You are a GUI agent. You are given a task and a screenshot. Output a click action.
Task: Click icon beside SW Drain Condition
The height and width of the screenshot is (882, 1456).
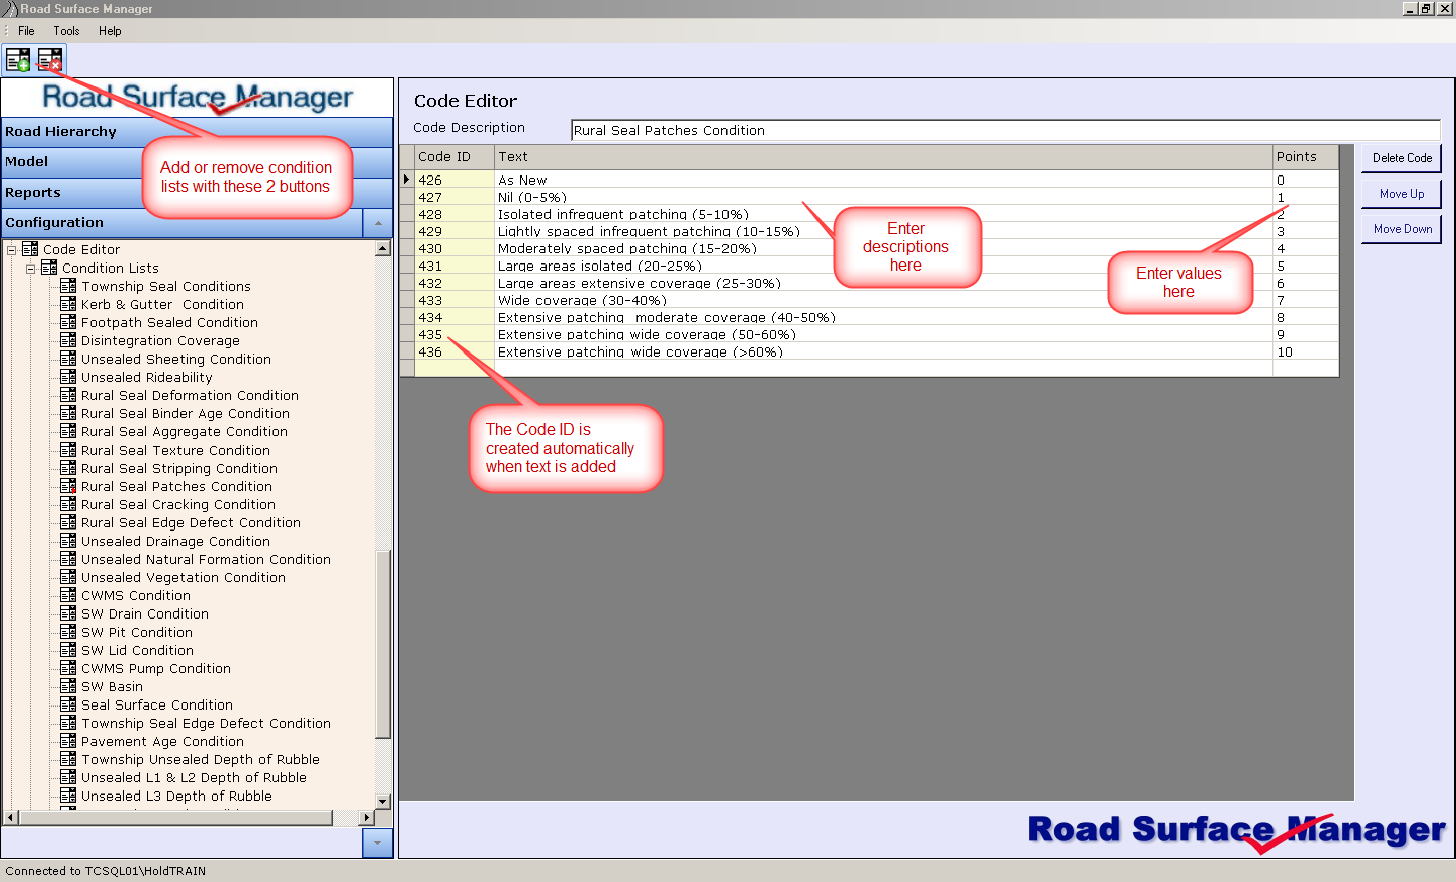[x=68, y=614]
